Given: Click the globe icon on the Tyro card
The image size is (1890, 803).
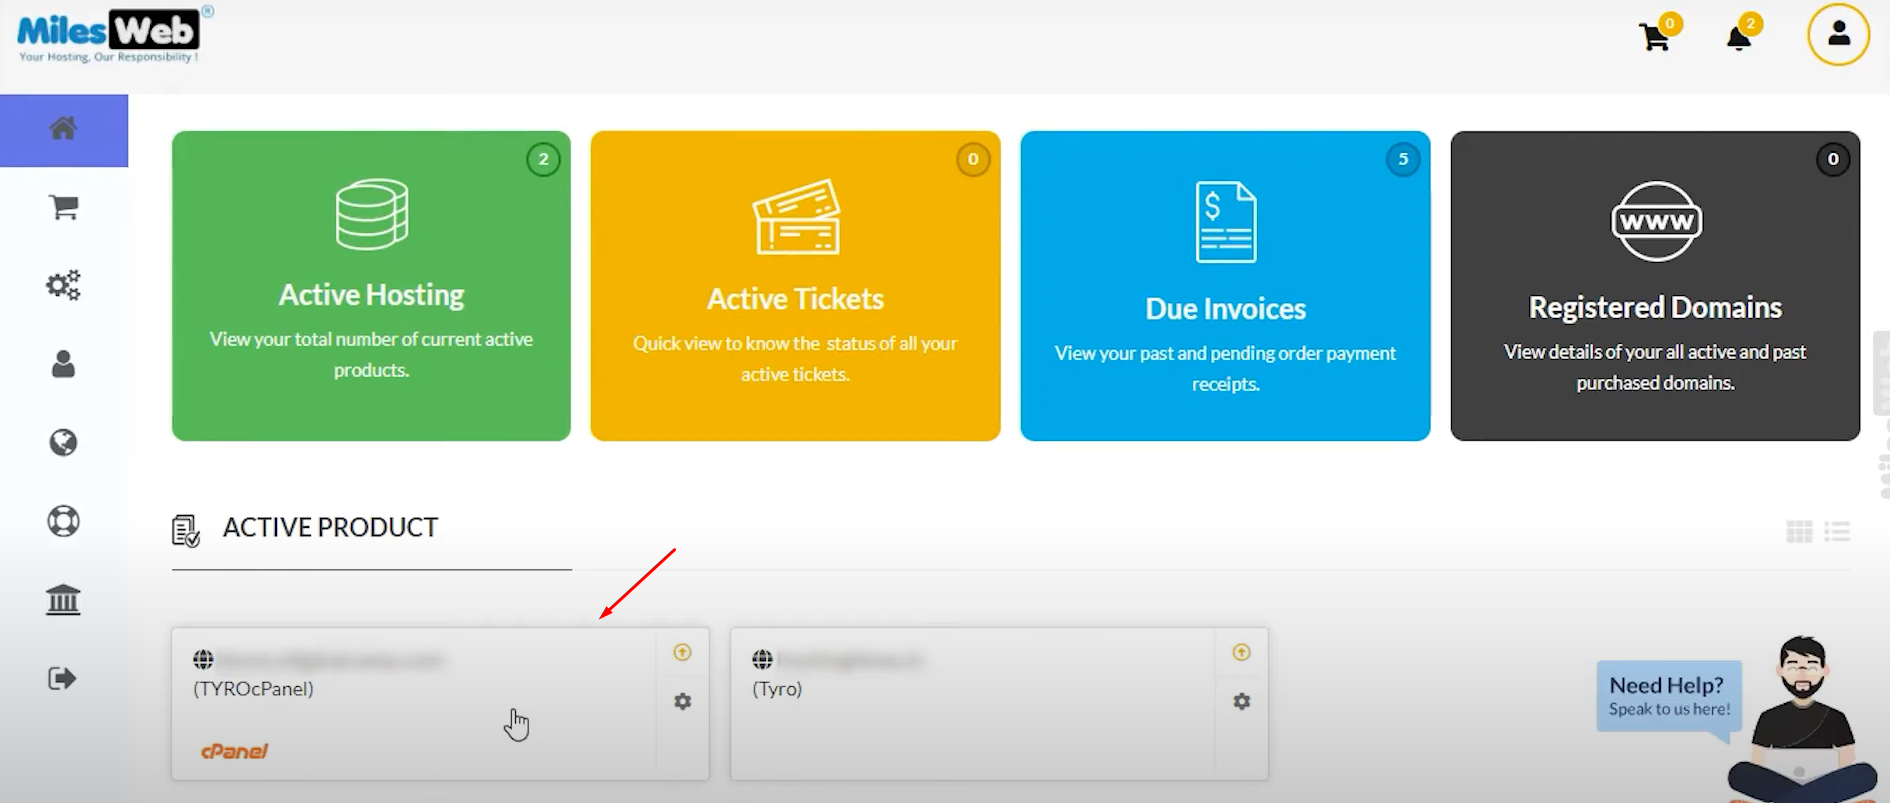Looking at the screenshot, I should [762, 659].
